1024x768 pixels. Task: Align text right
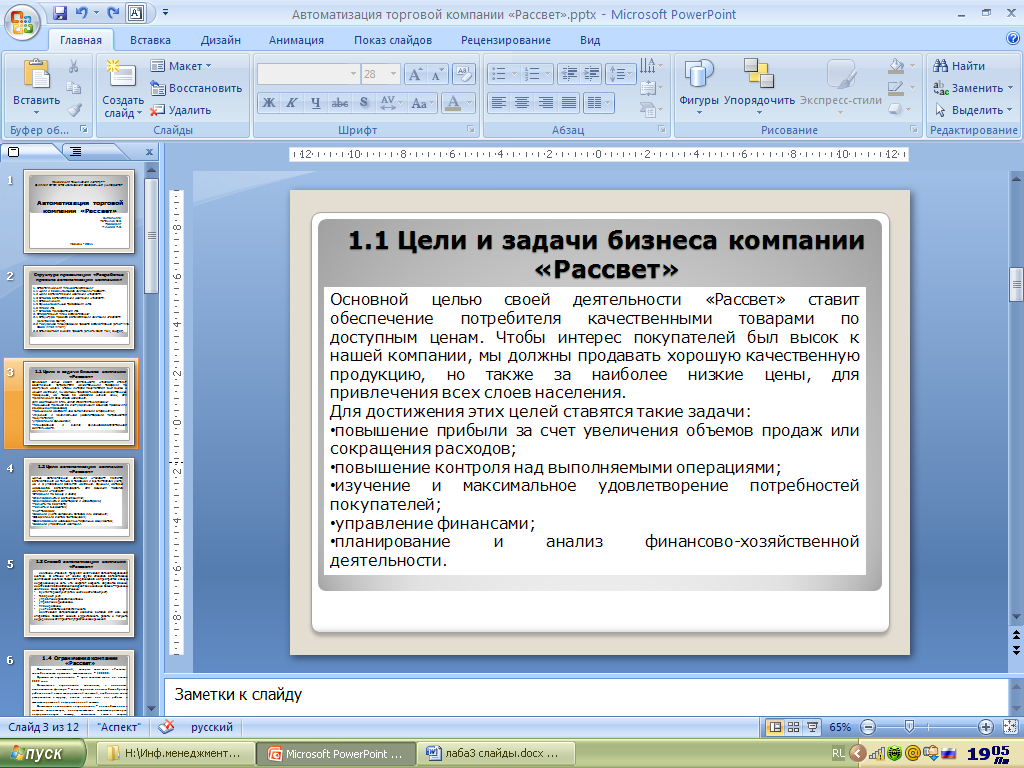(545, 103)
